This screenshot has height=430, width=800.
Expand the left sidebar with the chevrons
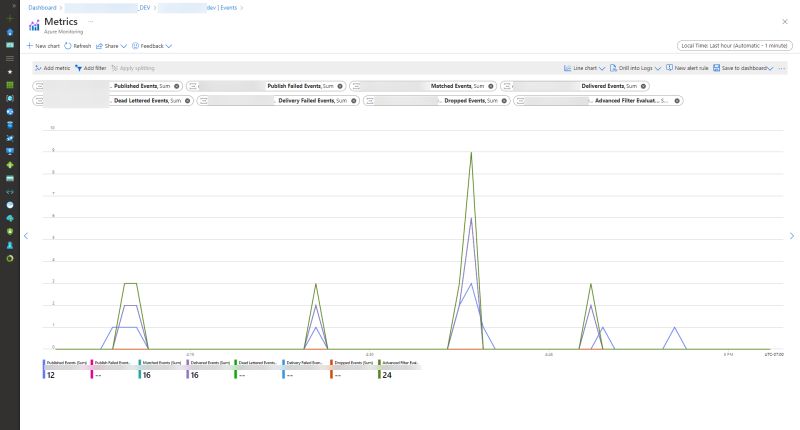point(14,6)
